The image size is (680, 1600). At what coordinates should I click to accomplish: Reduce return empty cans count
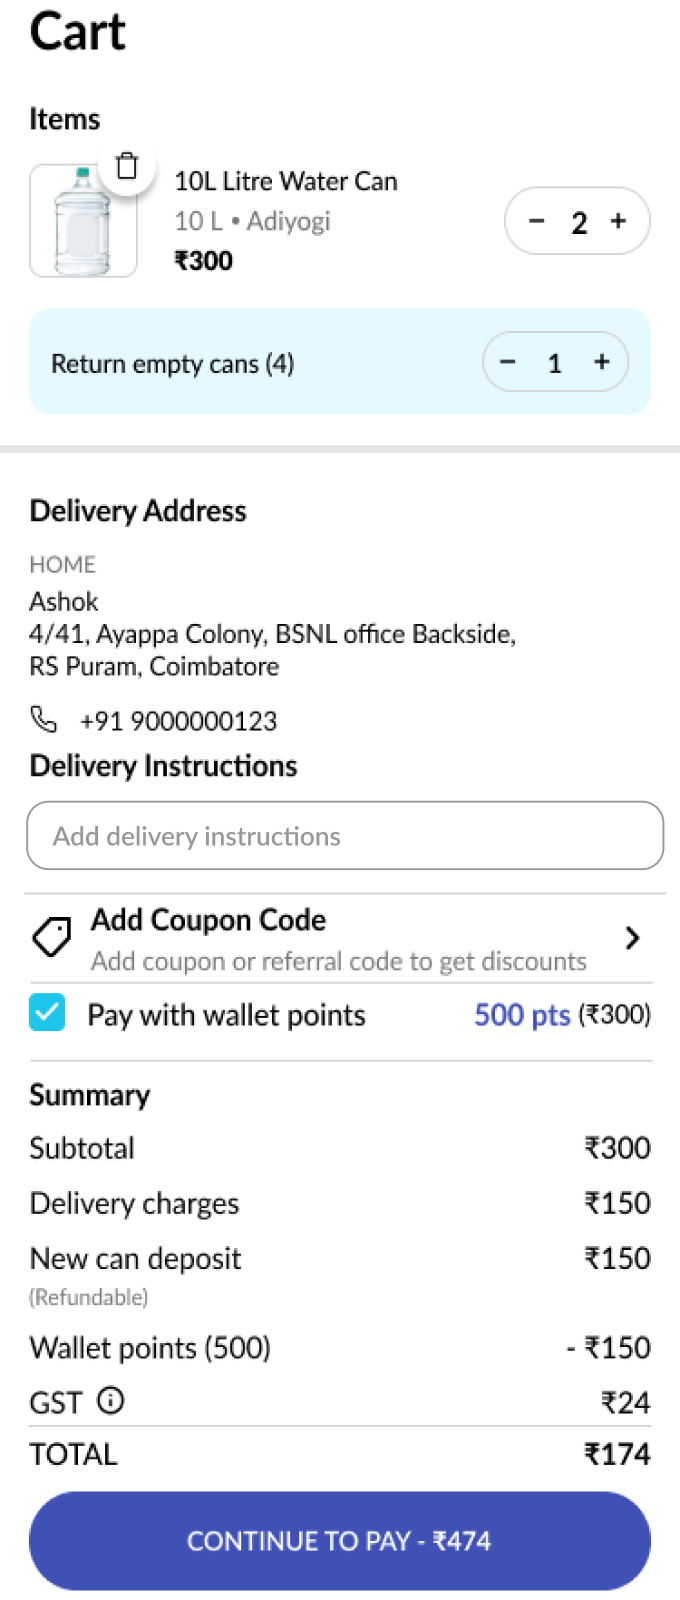coord(508,362)
